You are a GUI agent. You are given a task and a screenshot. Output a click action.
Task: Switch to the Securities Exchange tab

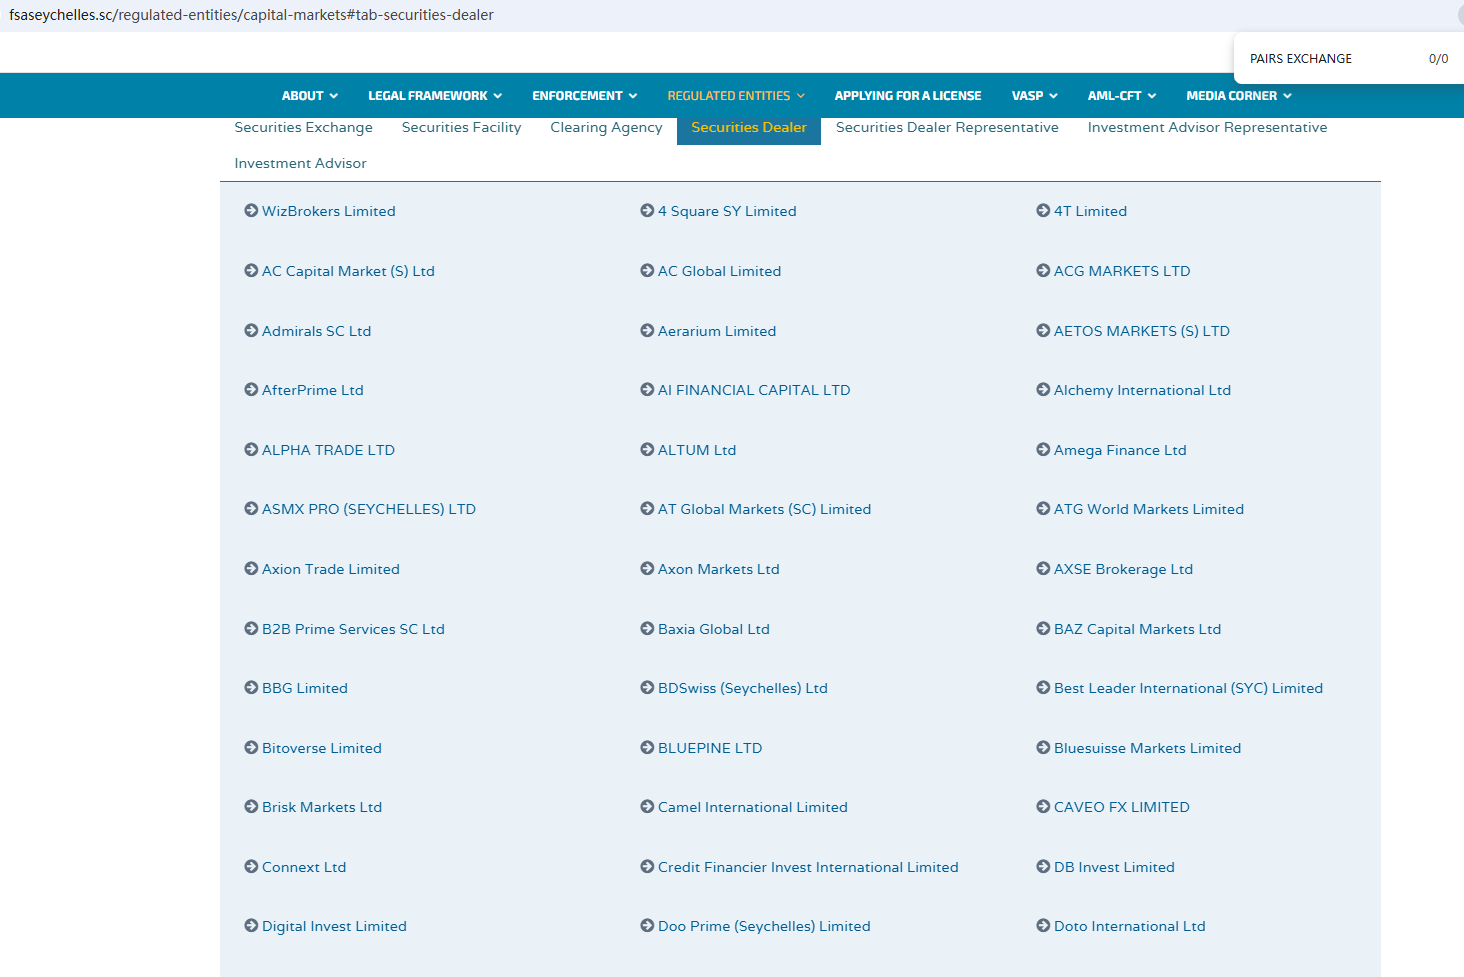[303, 128]
